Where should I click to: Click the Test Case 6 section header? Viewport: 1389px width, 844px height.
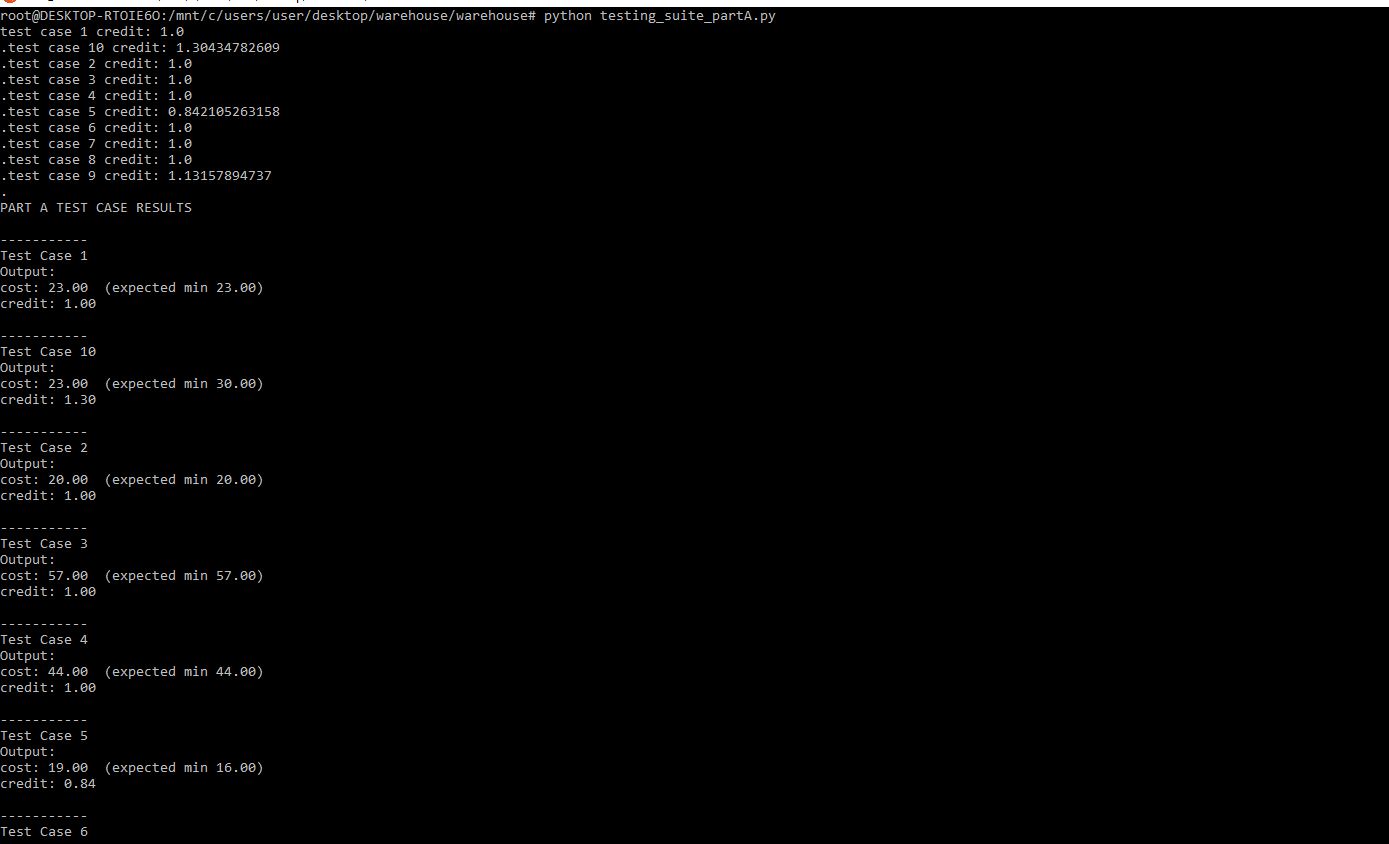coord(44,832)
